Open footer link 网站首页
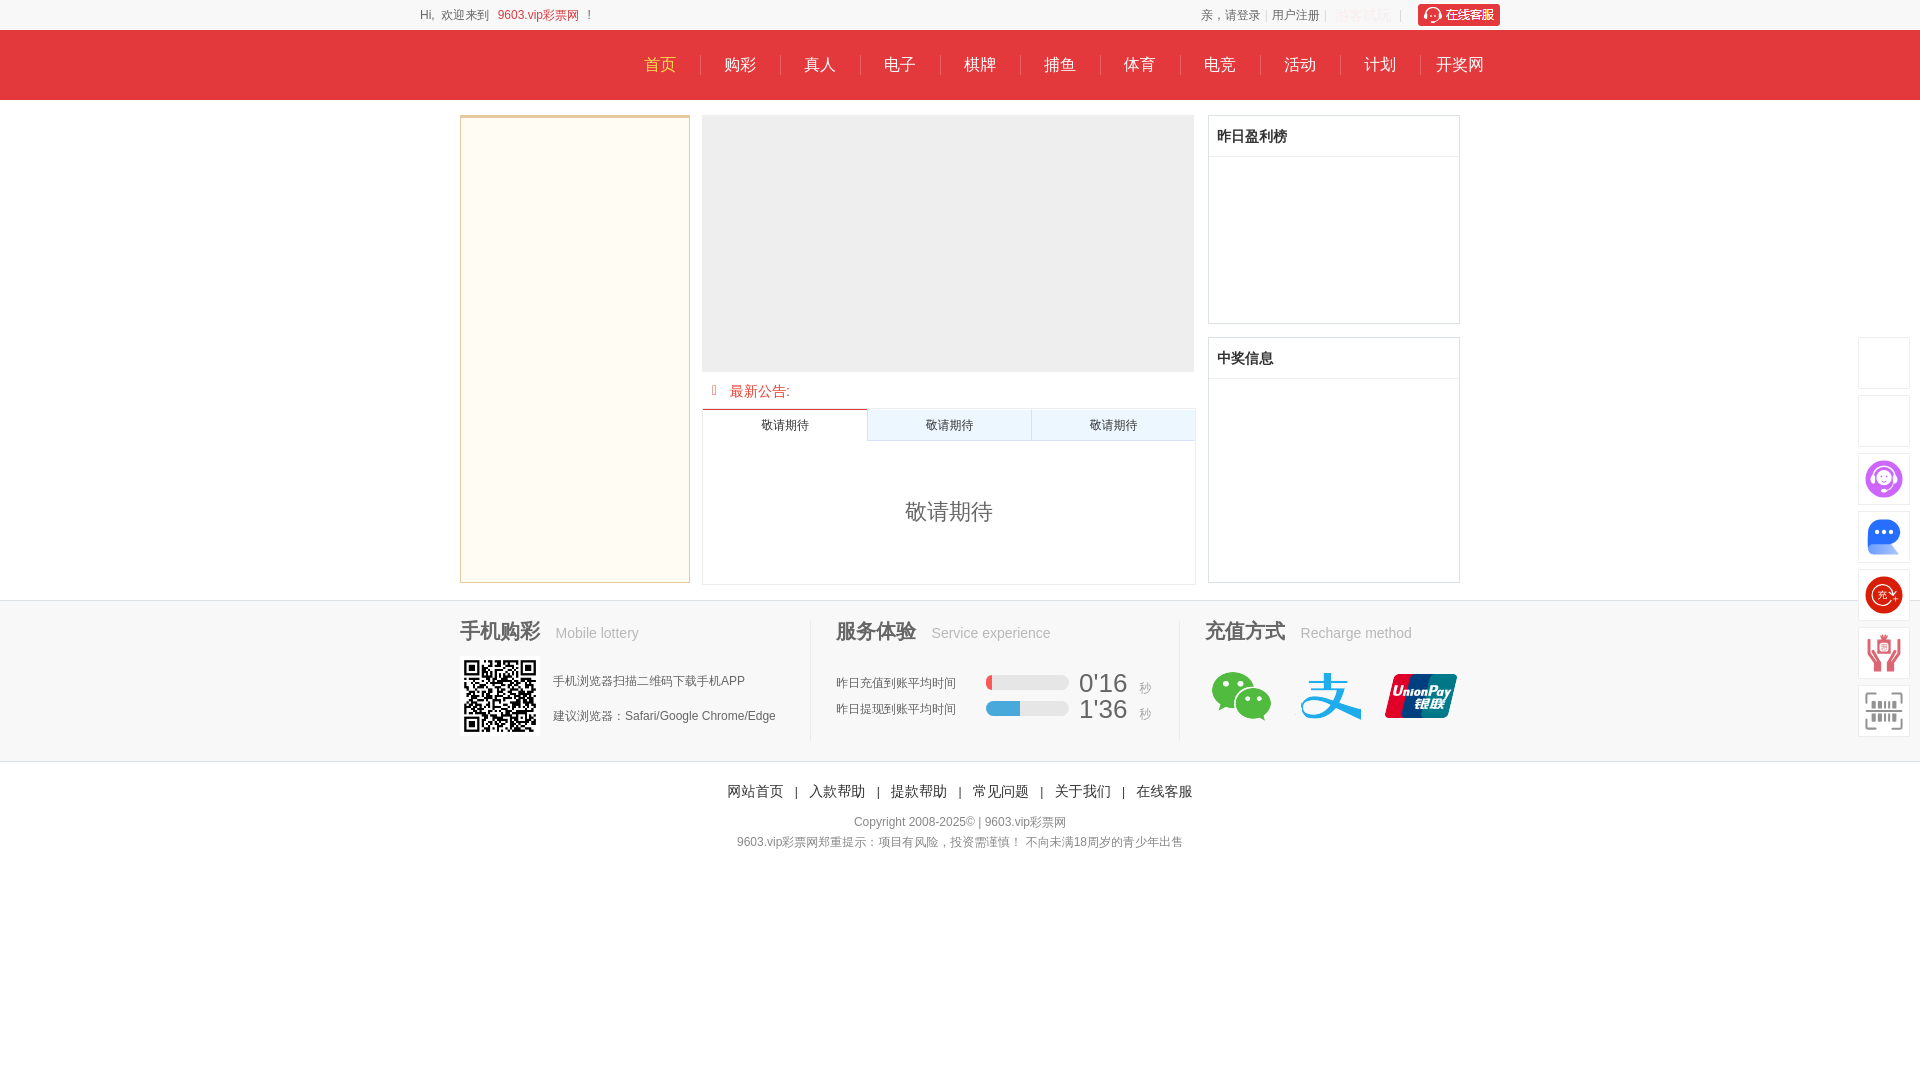 755,792
